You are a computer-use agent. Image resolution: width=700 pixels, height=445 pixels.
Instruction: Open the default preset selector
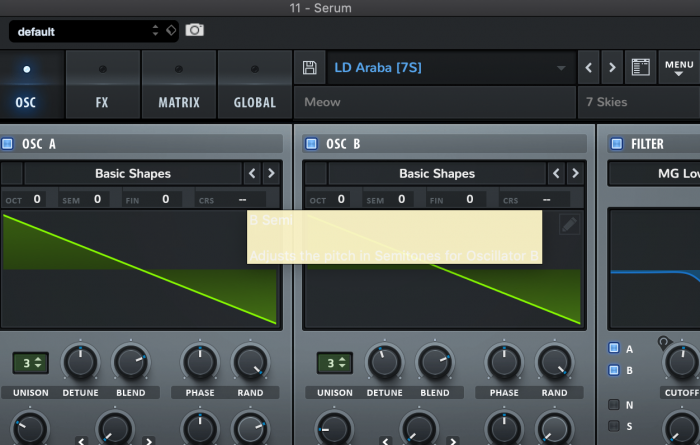pos(94,31)
